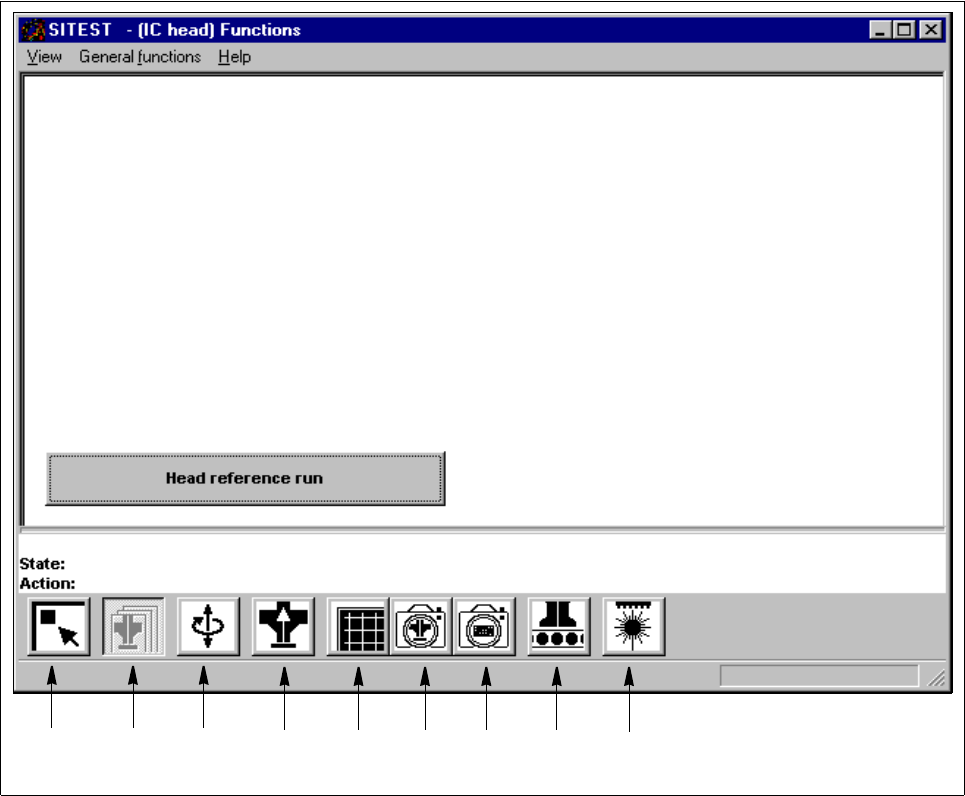Click the resize grip in window corner
965x796 pixels.
click(937, 678)
